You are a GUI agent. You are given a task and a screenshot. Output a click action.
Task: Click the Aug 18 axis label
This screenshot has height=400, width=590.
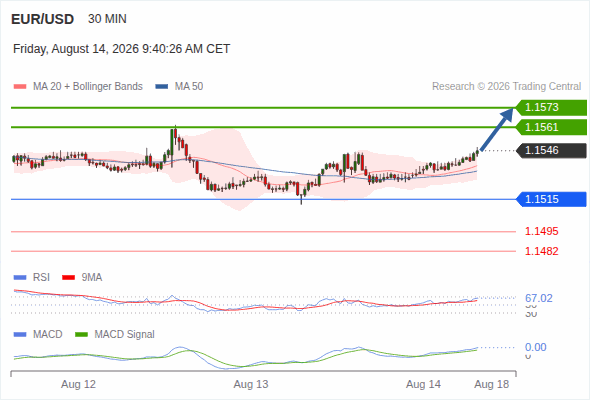[x=492, y=385]
